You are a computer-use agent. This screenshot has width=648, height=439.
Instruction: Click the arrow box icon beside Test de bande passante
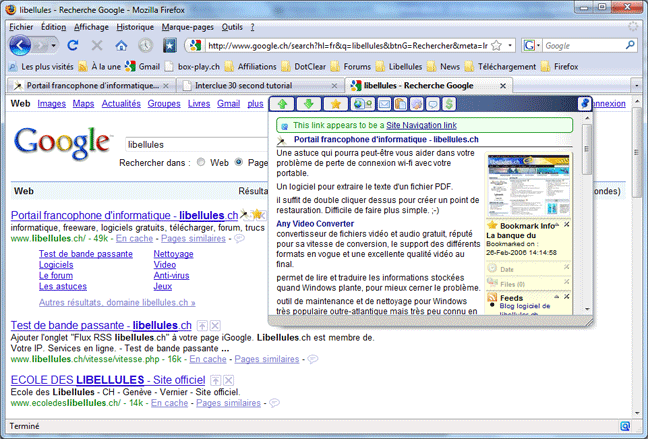point(202,325)
